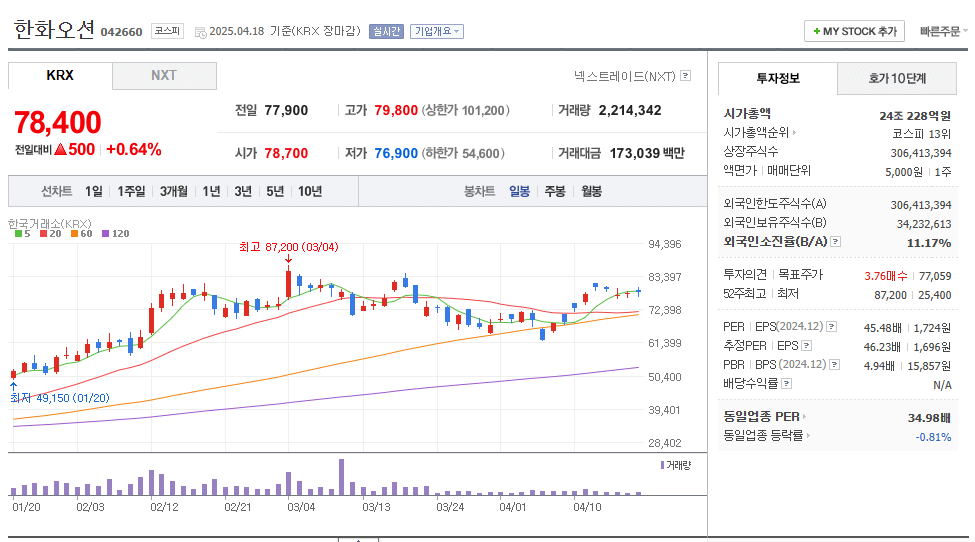Click help icon beside 배당수익률
Screen dimensions: 975x542
click(787, 384)
